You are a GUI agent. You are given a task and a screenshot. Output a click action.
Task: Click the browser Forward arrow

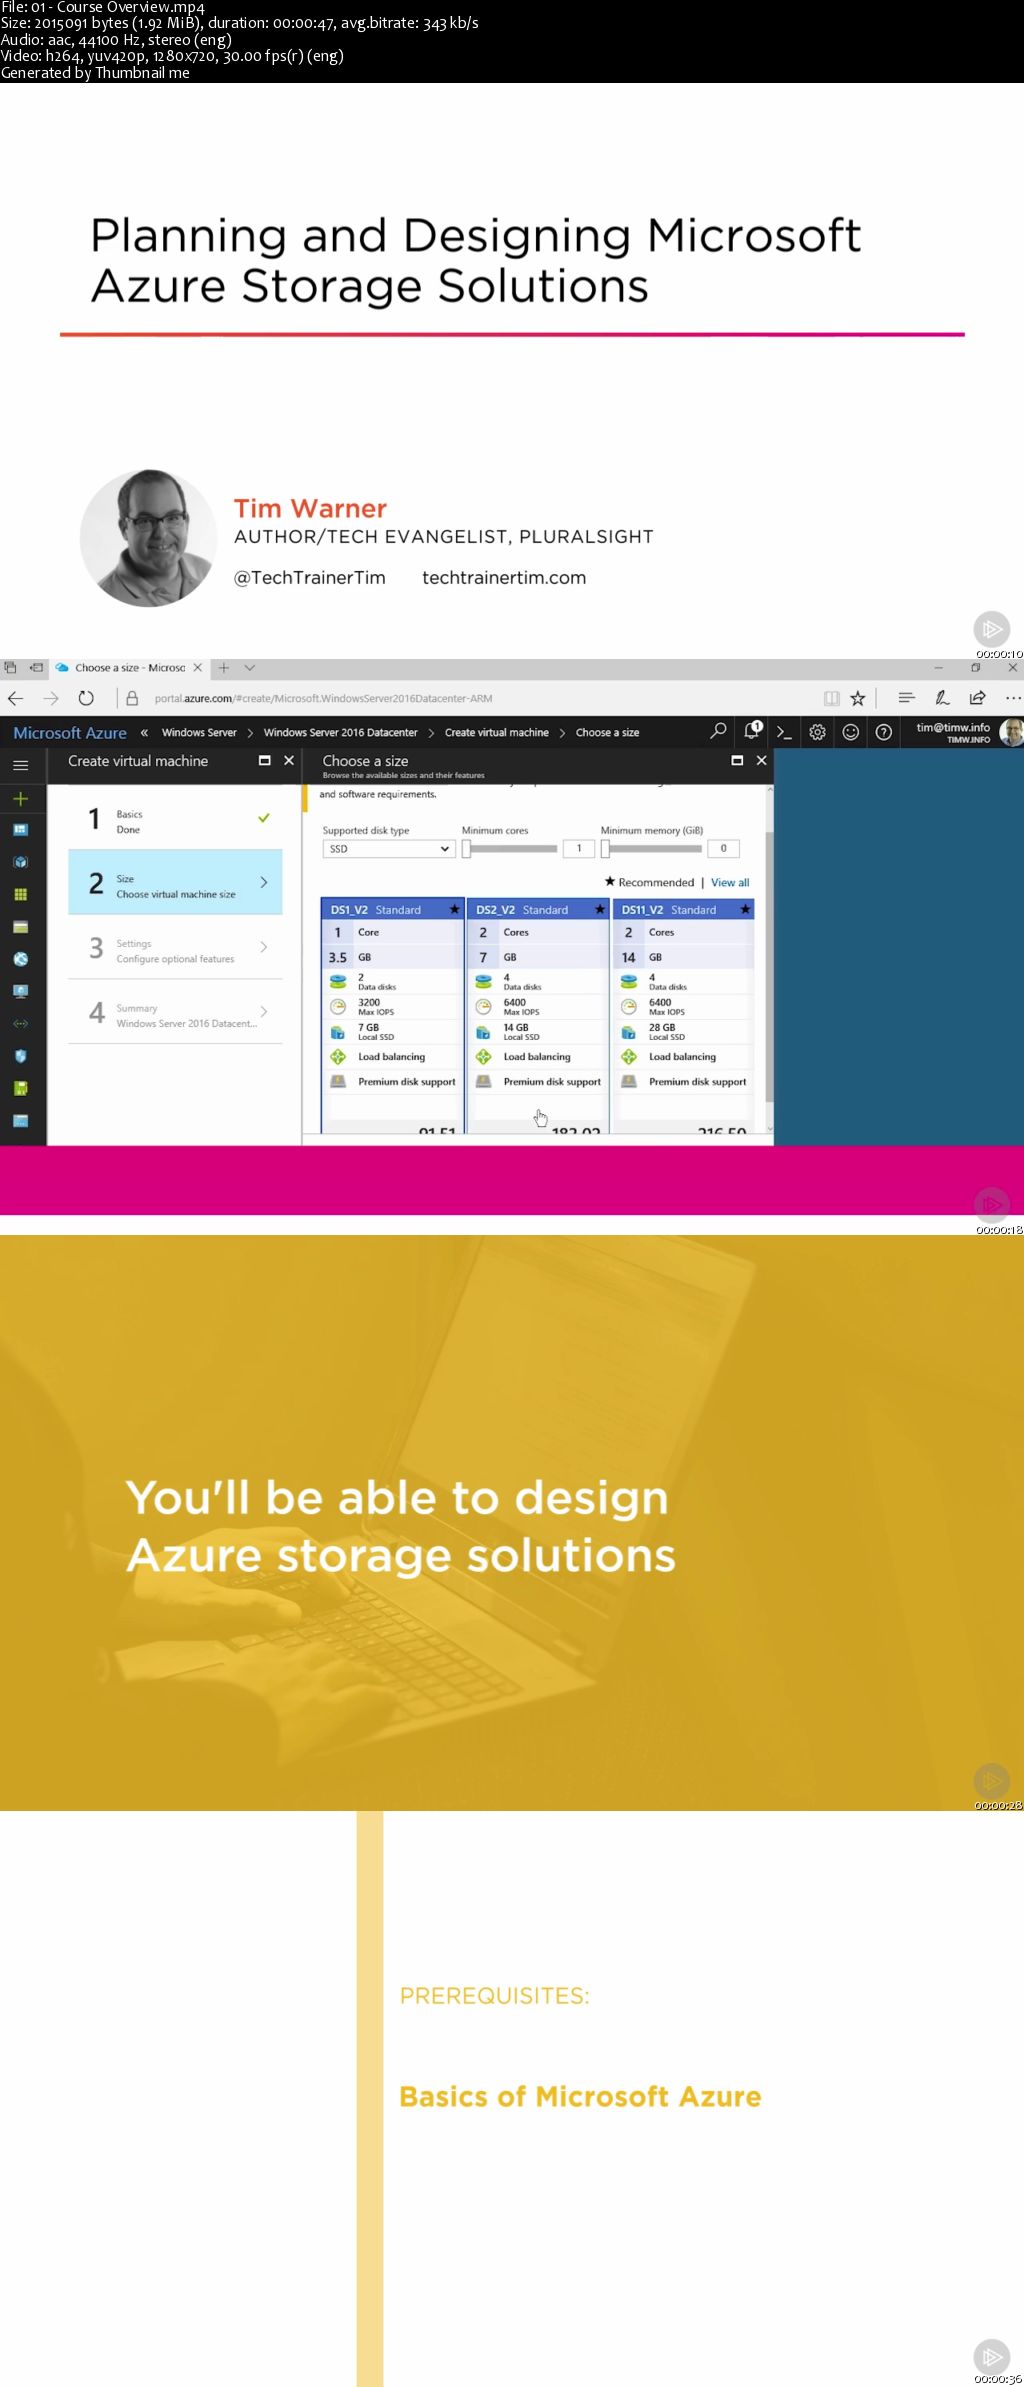[x=51, y=698]
